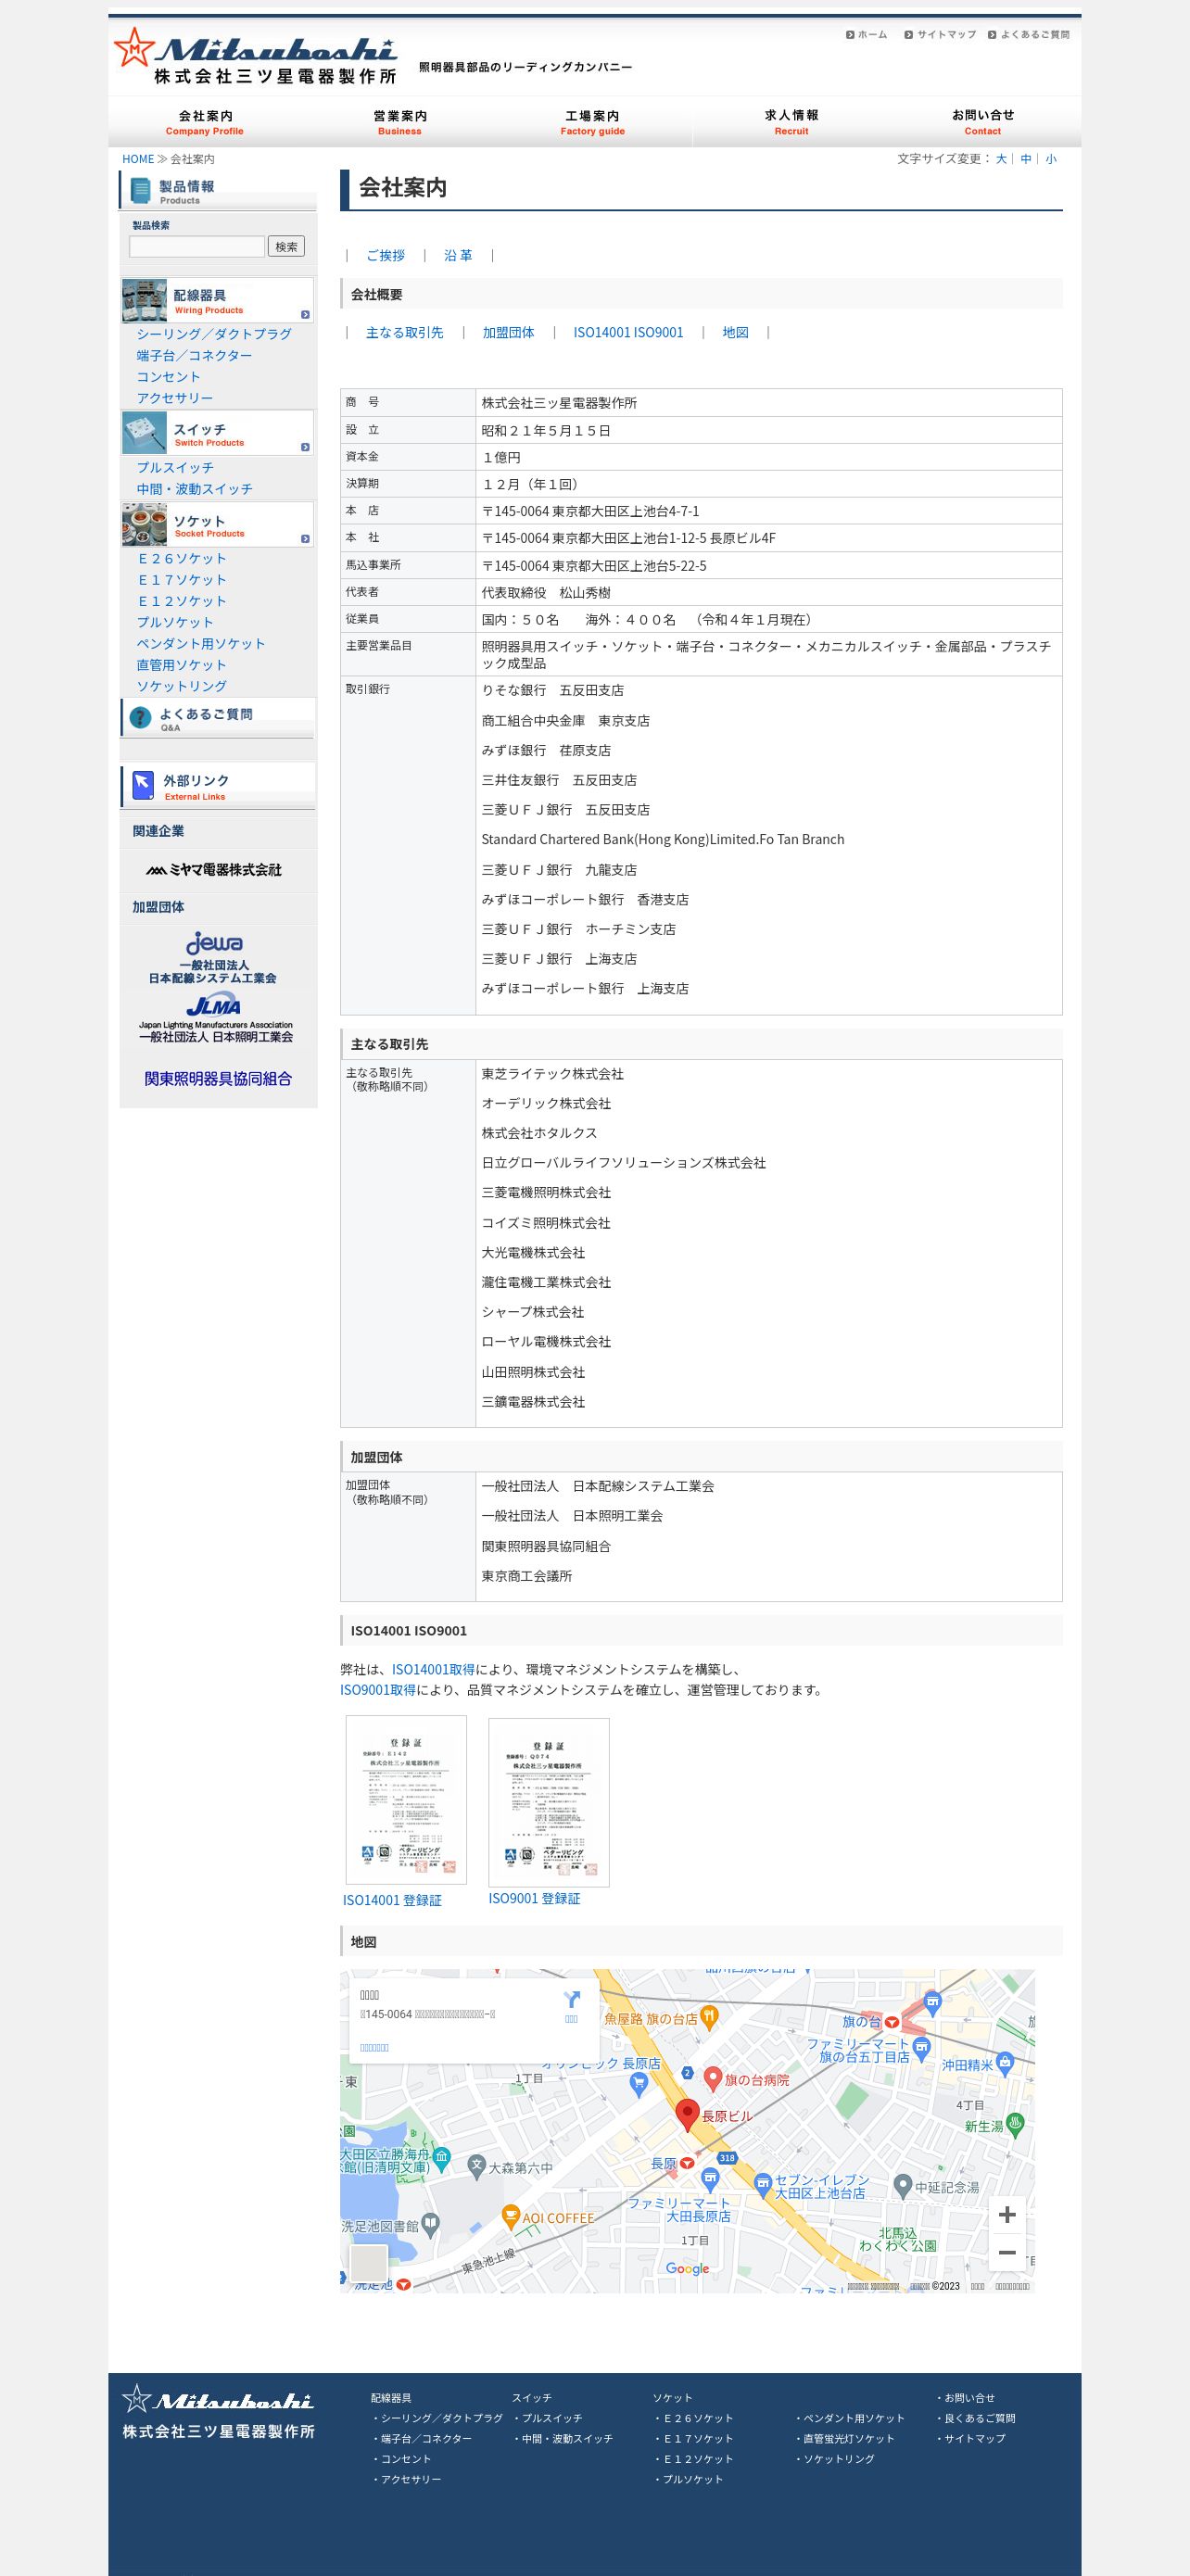Jump to 主なる取引先 anchor link
1190x2576 pixels.
coord(404,332)
